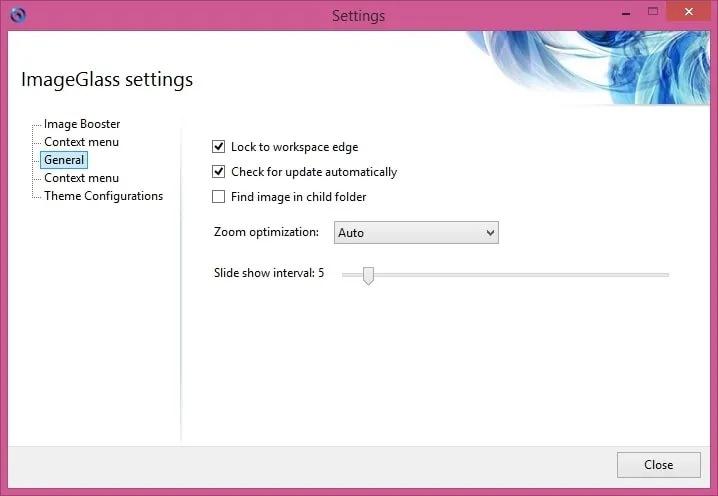Click the Slide show interval slider thumb
Screen dimensions: 718x496
click(x=368, y=276)
